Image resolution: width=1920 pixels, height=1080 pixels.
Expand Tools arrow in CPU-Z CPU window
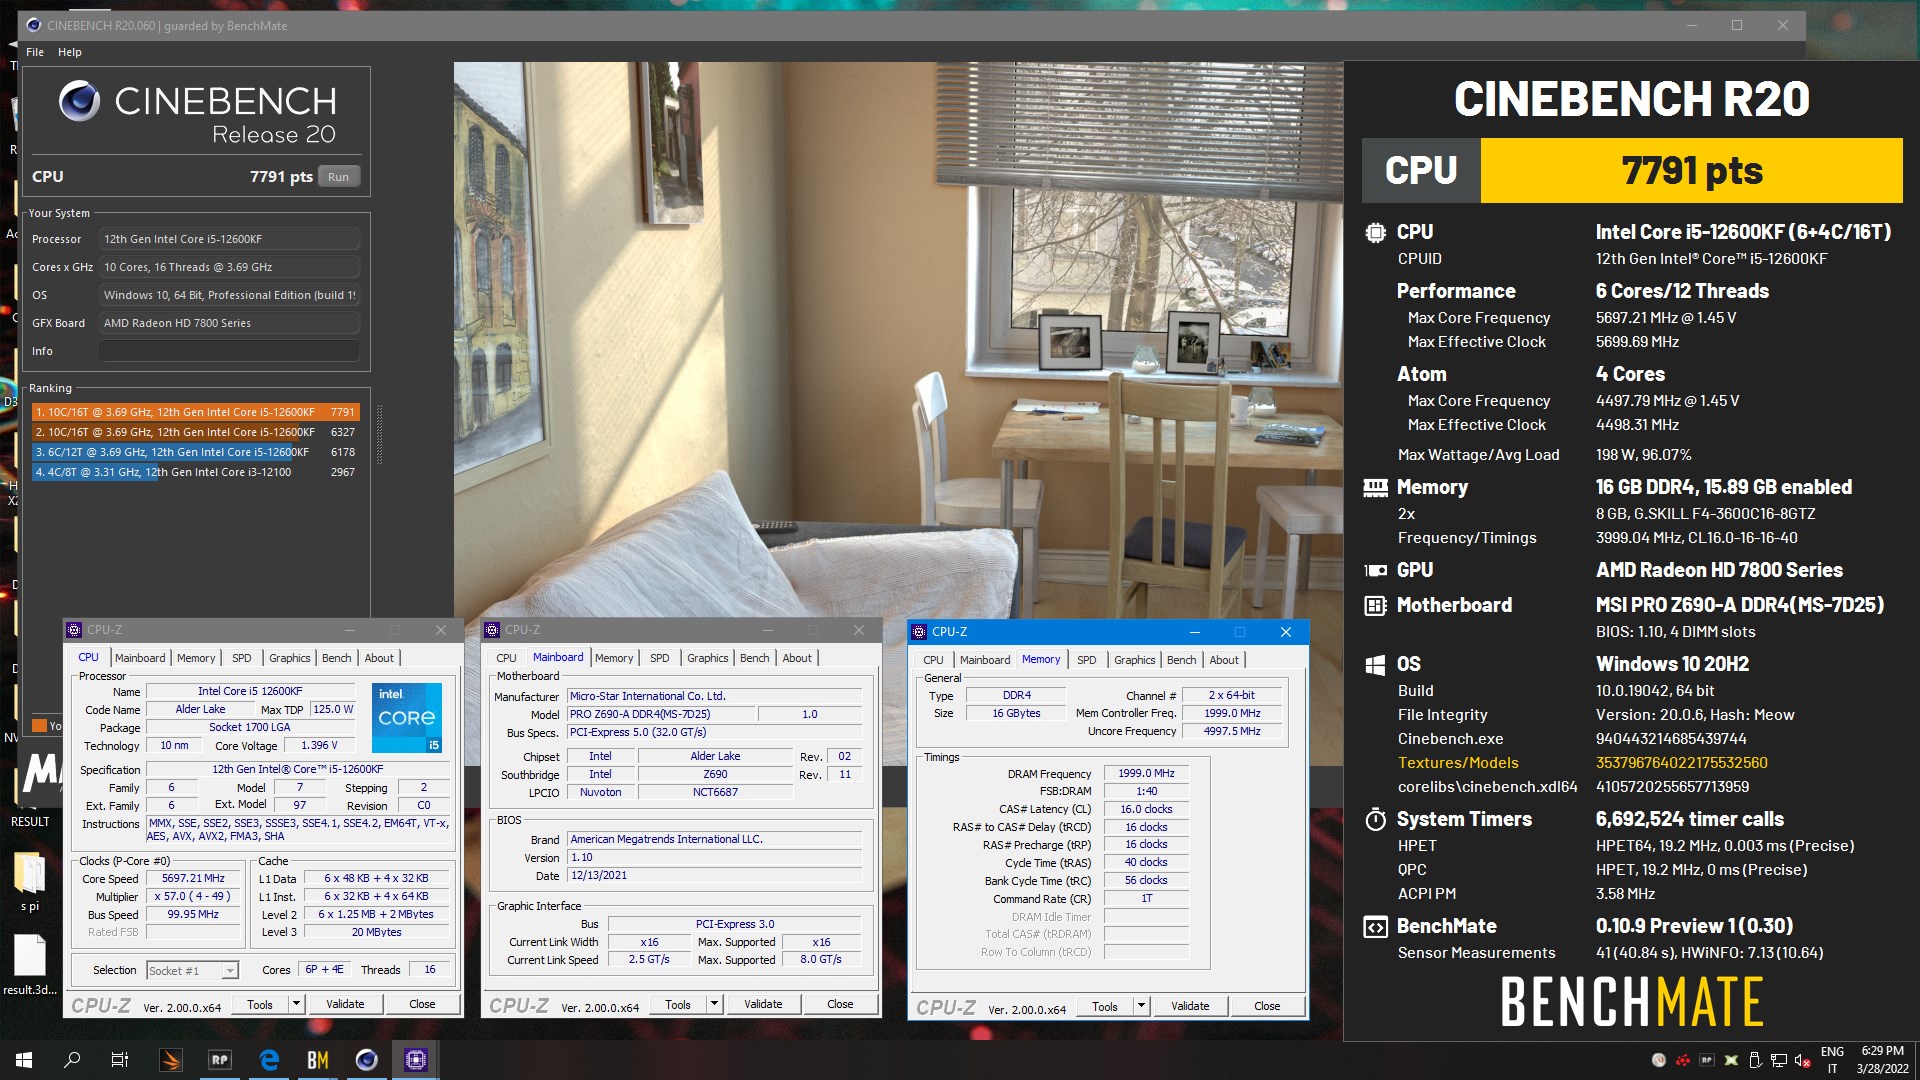point(296,1004)
